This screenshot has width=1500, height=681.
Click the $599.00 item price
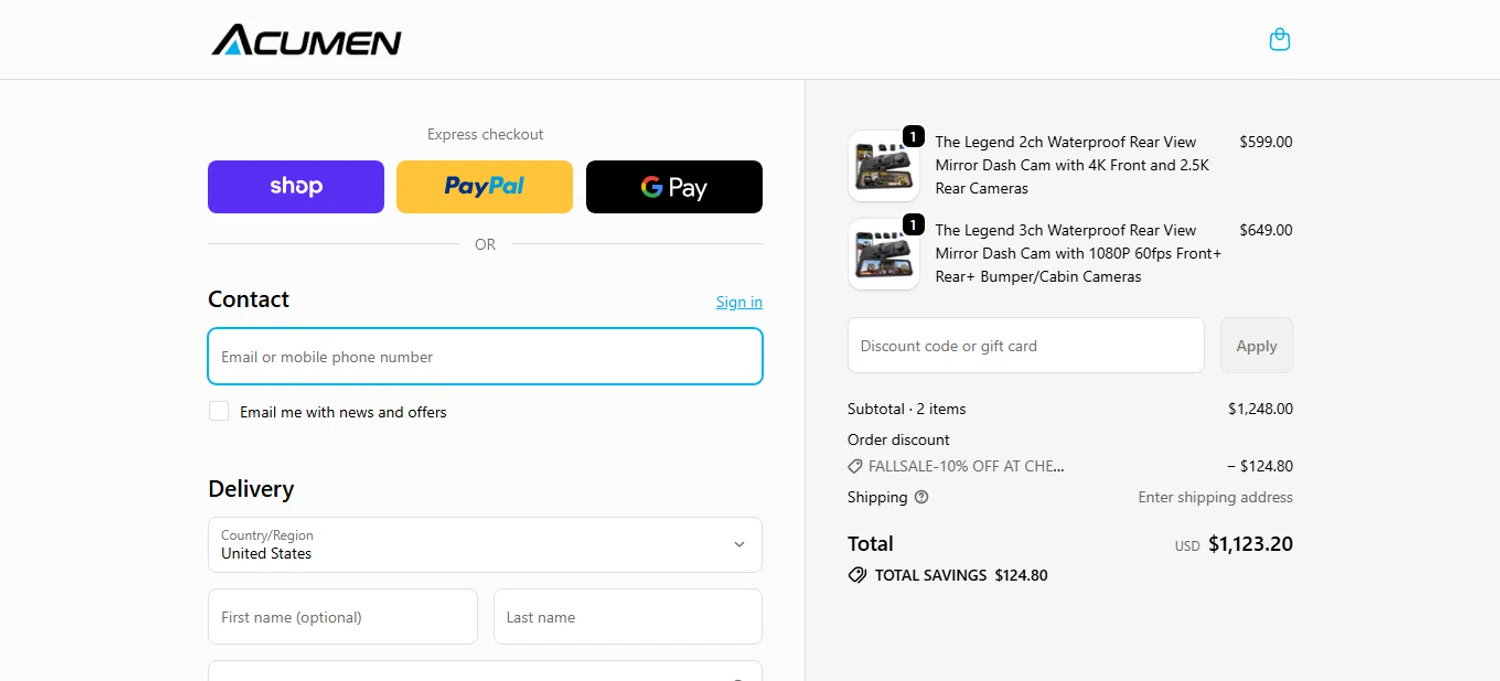point(1265,142)
